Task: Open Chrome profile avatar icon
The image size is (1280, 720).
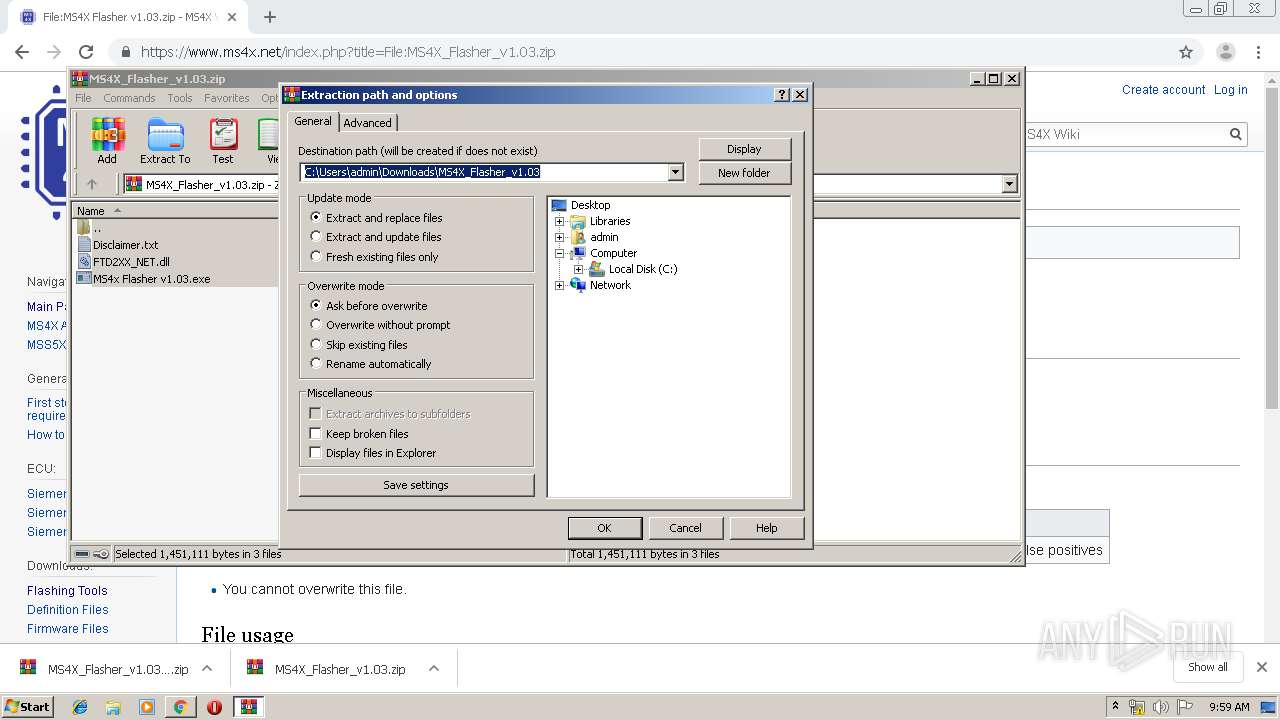Action: [x=1225, y=52]
